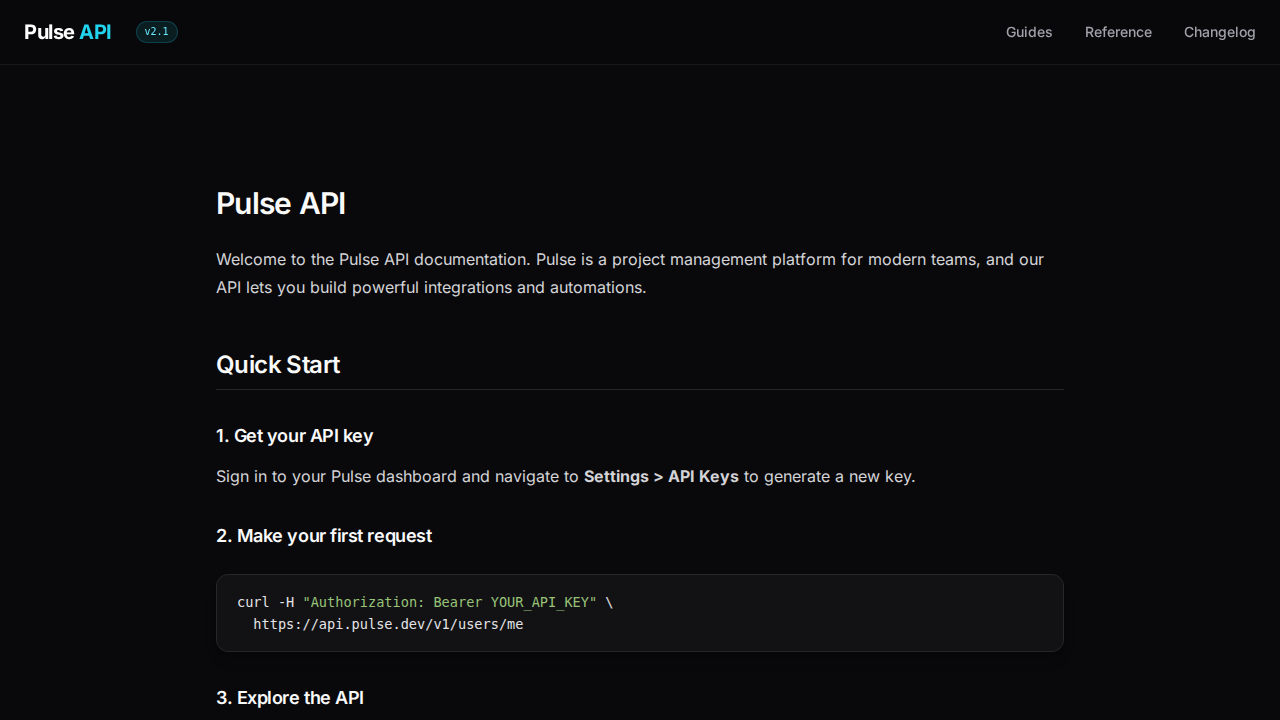Image resolution: width=1280 pixels, height=720 pixels.
Task: Click the YOUR_API_KEY placeholder text
Action: coord(540,602)
